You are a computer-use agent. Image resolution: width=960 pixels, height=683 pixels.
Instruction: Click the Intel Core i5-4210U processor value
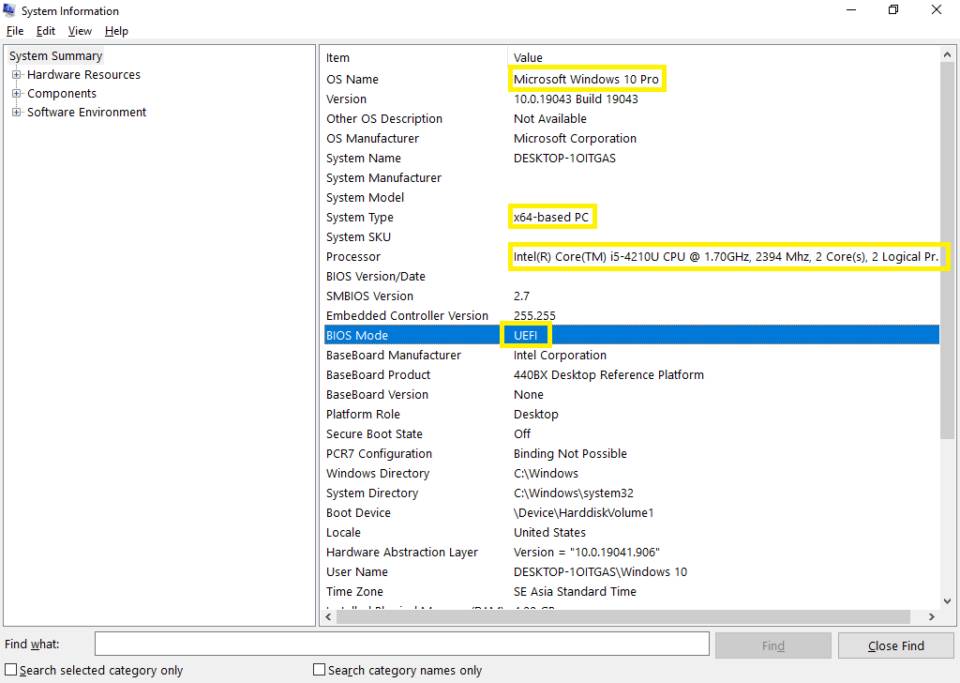pyautogui.click(x=726, y=256)
